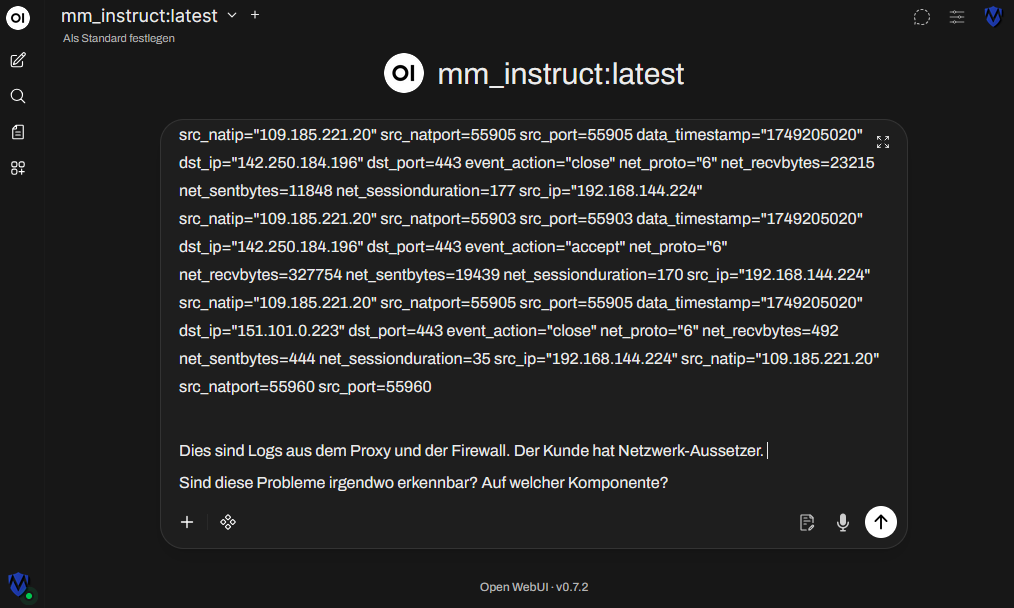Click the note icon left of microphone
This screenshot has width=1014, height=608.
[x=807, y=521]
